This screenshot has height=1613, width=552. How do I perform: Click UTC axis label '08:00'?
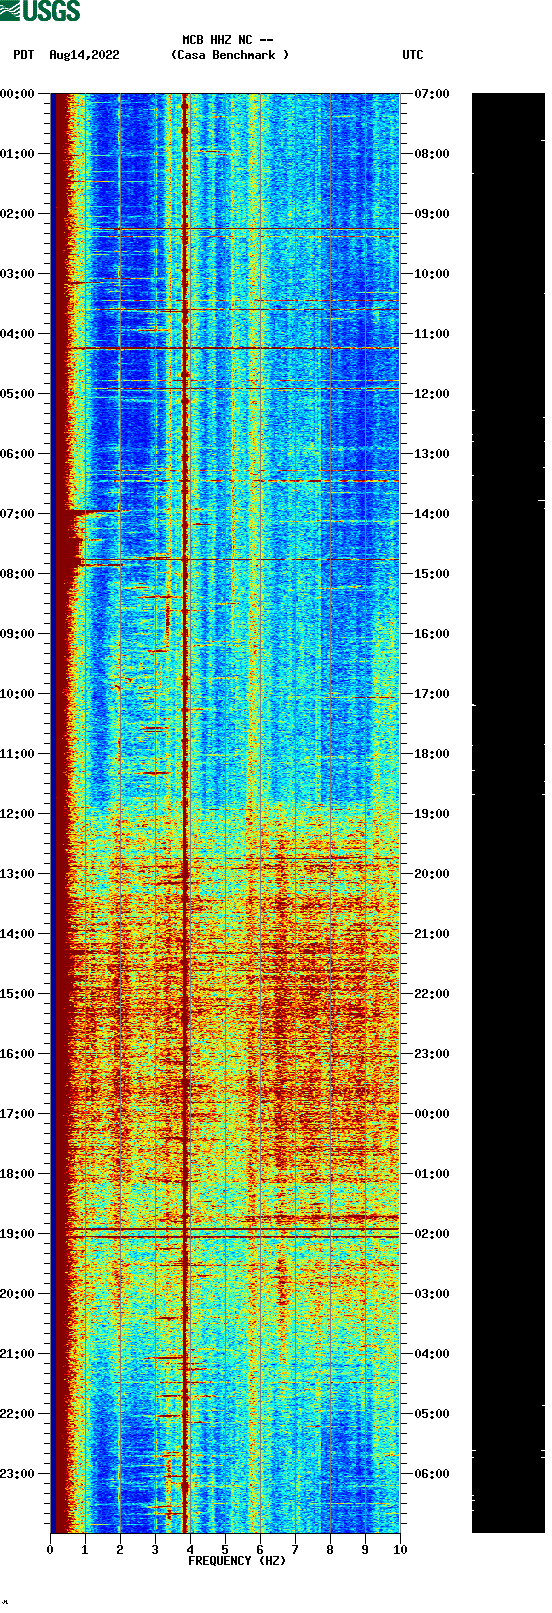[432, 154]
